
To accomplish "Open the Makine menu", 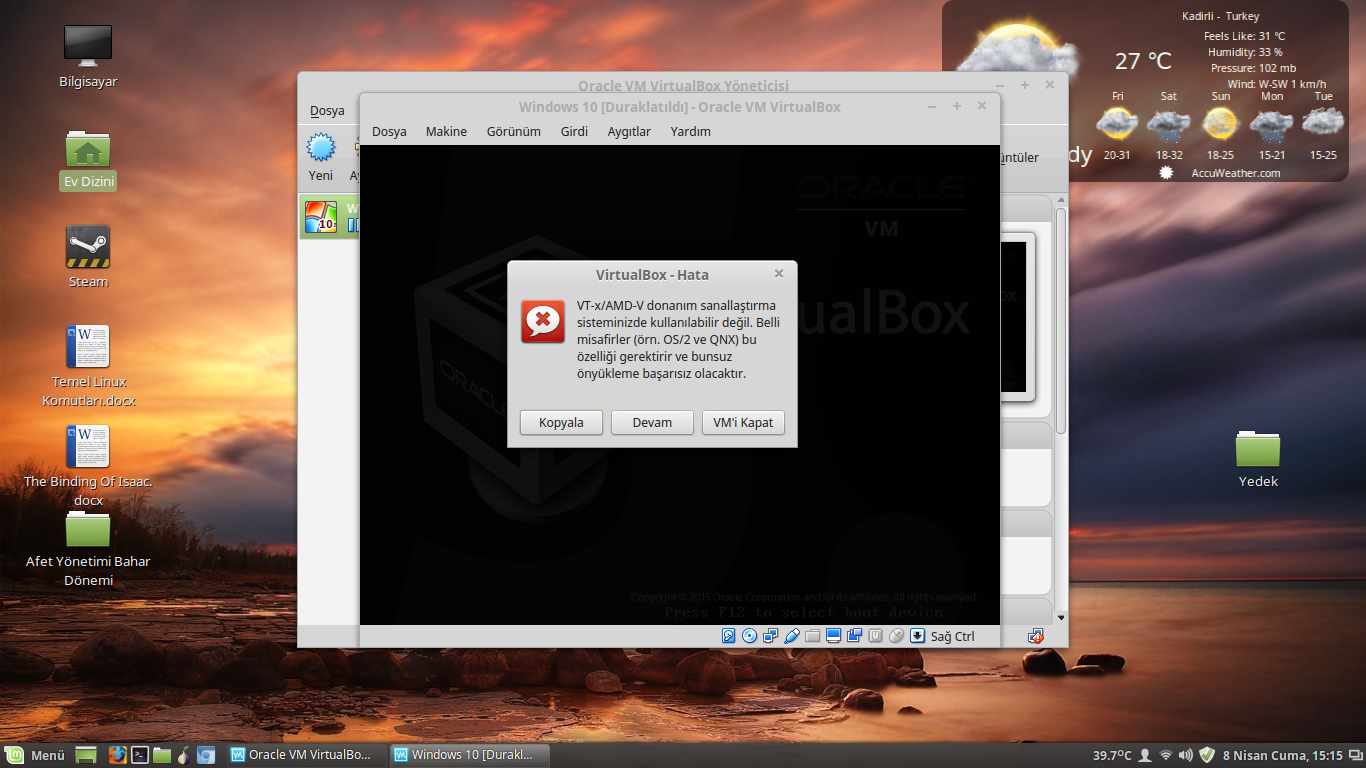I will point(446,131).
